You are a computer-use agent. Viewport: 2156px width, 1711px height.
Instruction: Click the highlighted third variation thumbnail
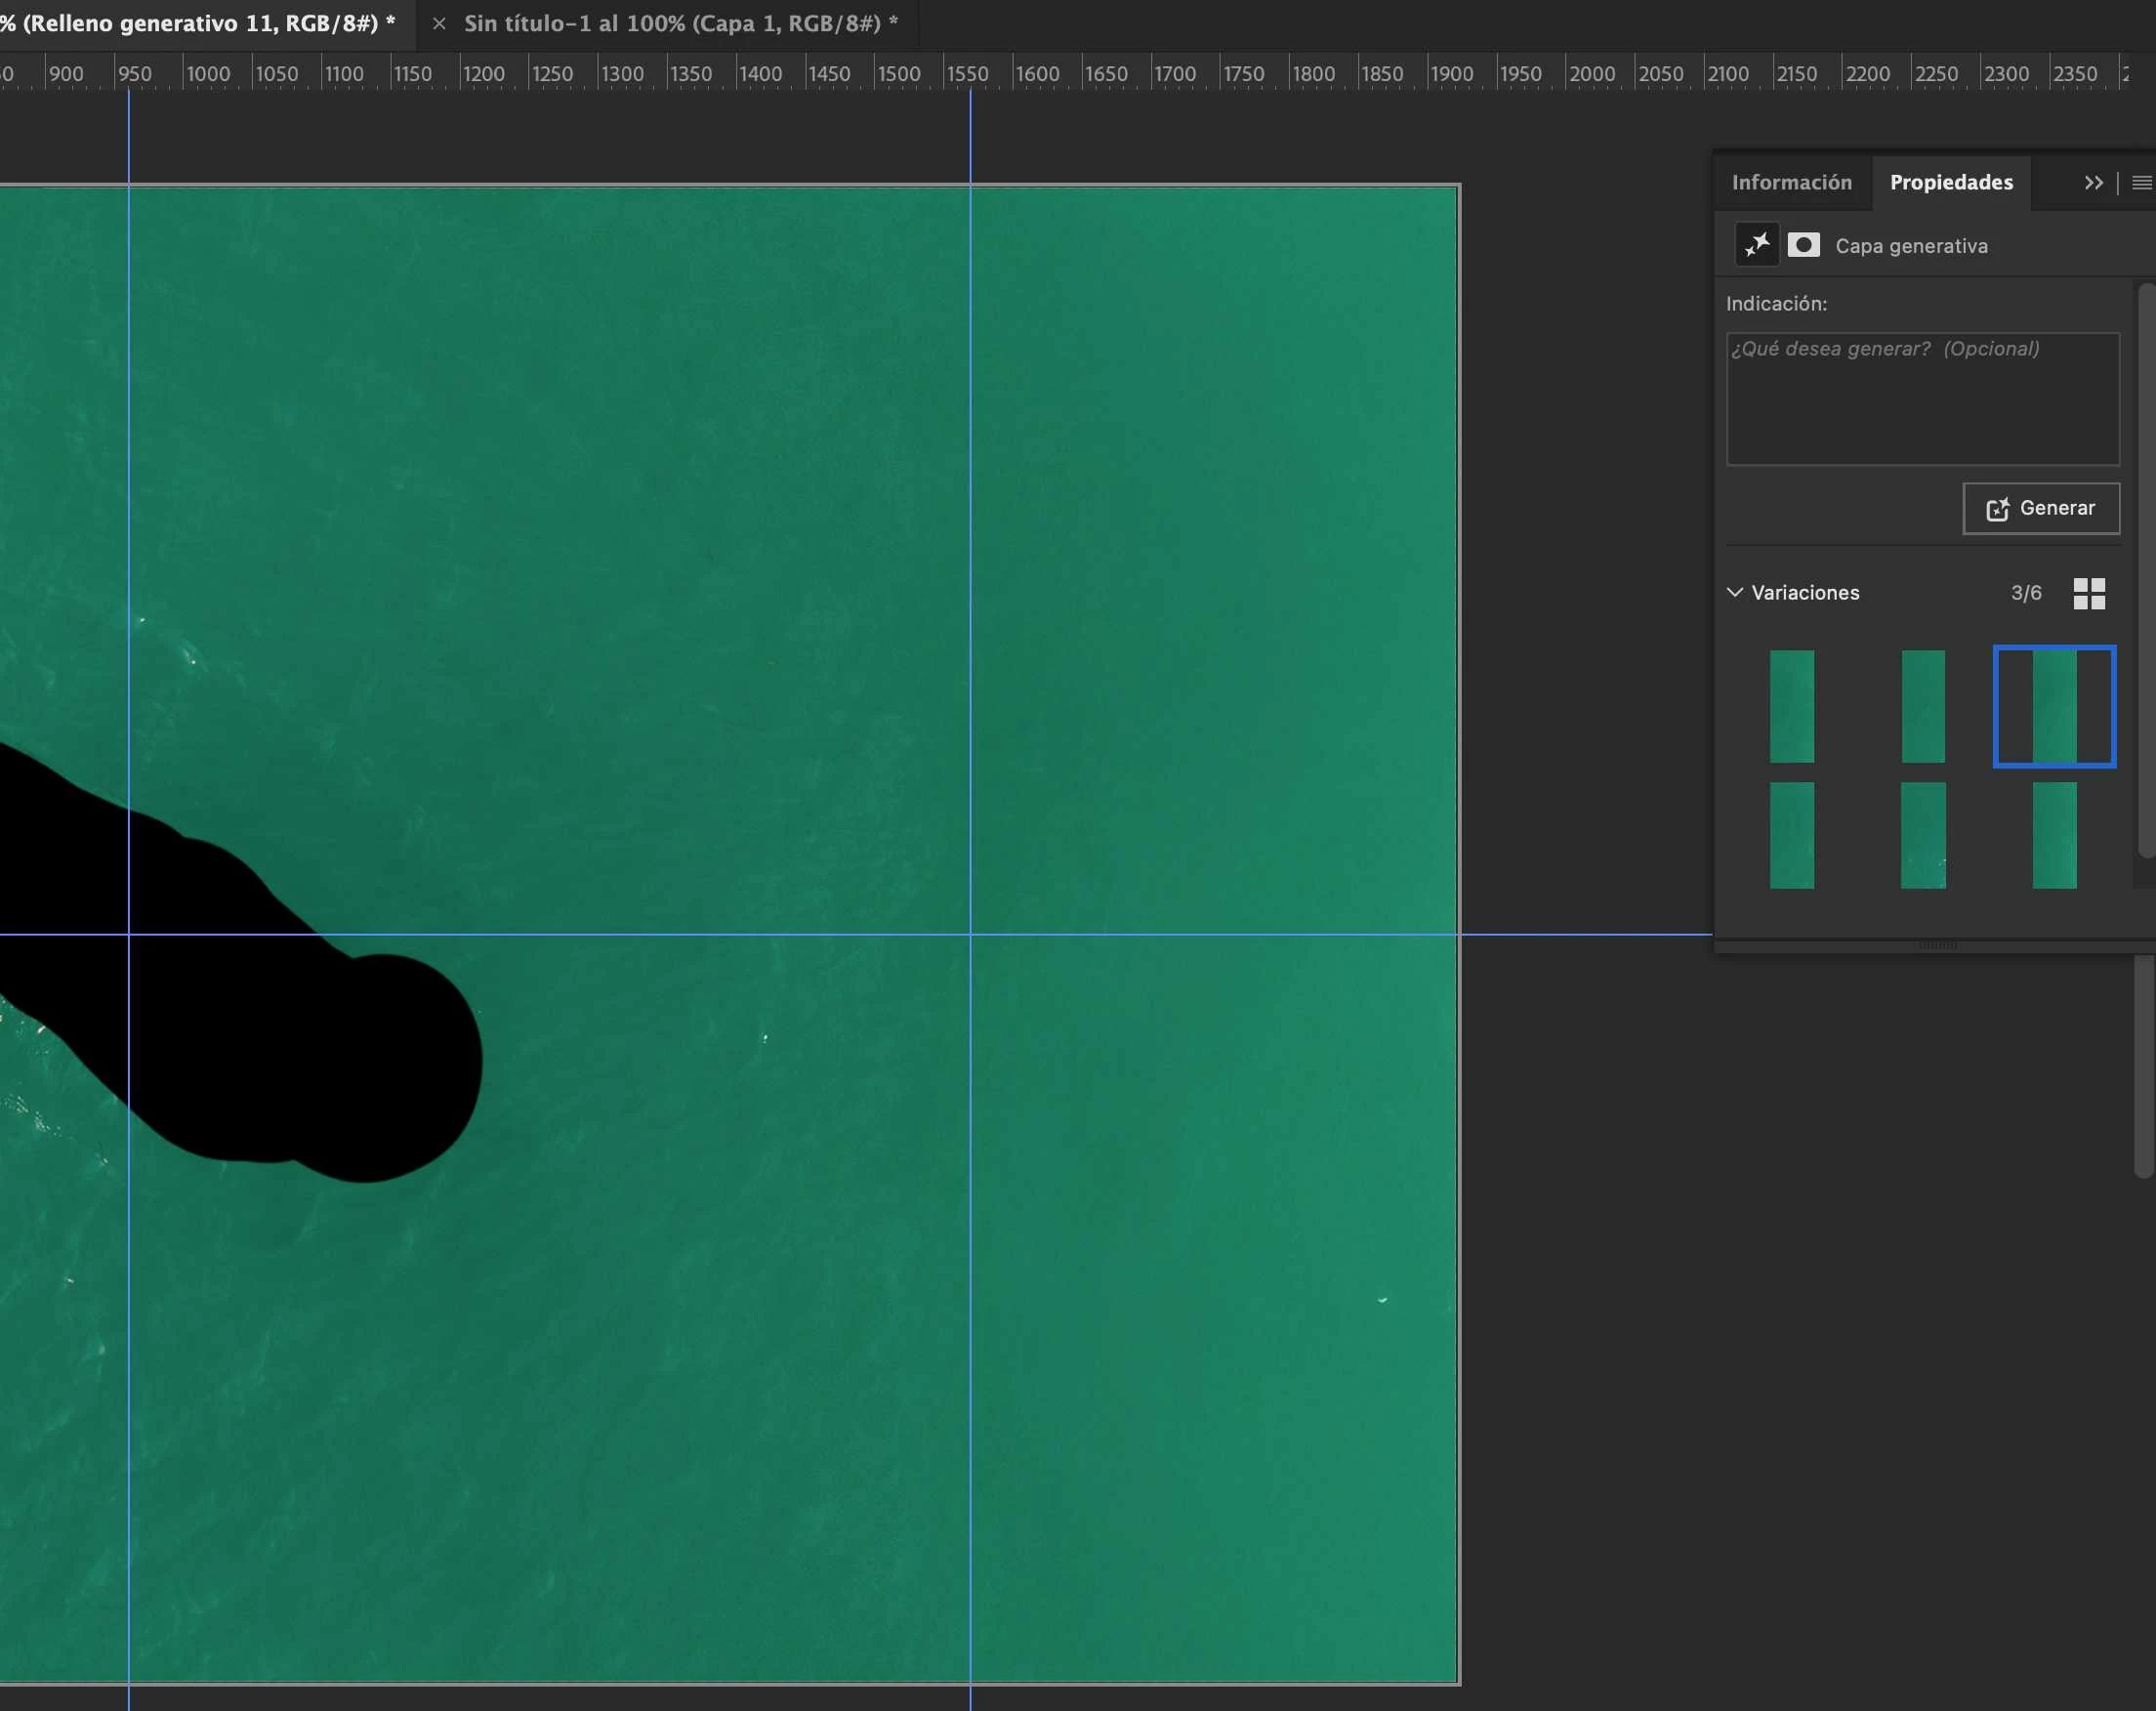click(2054, 706)
